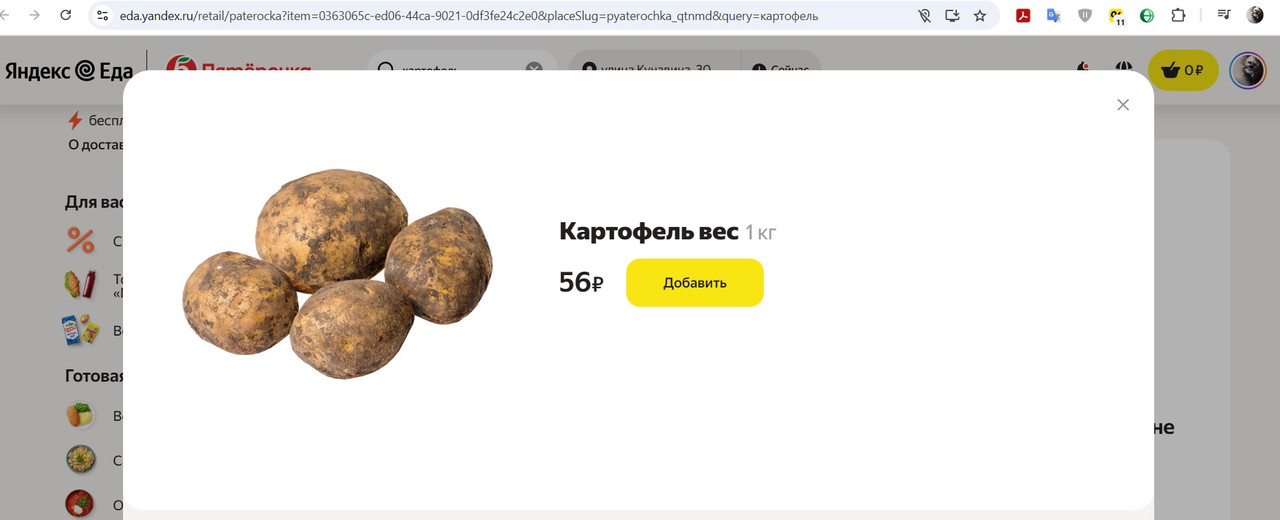Open the Adobe Acrobat extension
This screenshot has width=1280, height=520.
pyautogui.click(x=1023, y=16)
